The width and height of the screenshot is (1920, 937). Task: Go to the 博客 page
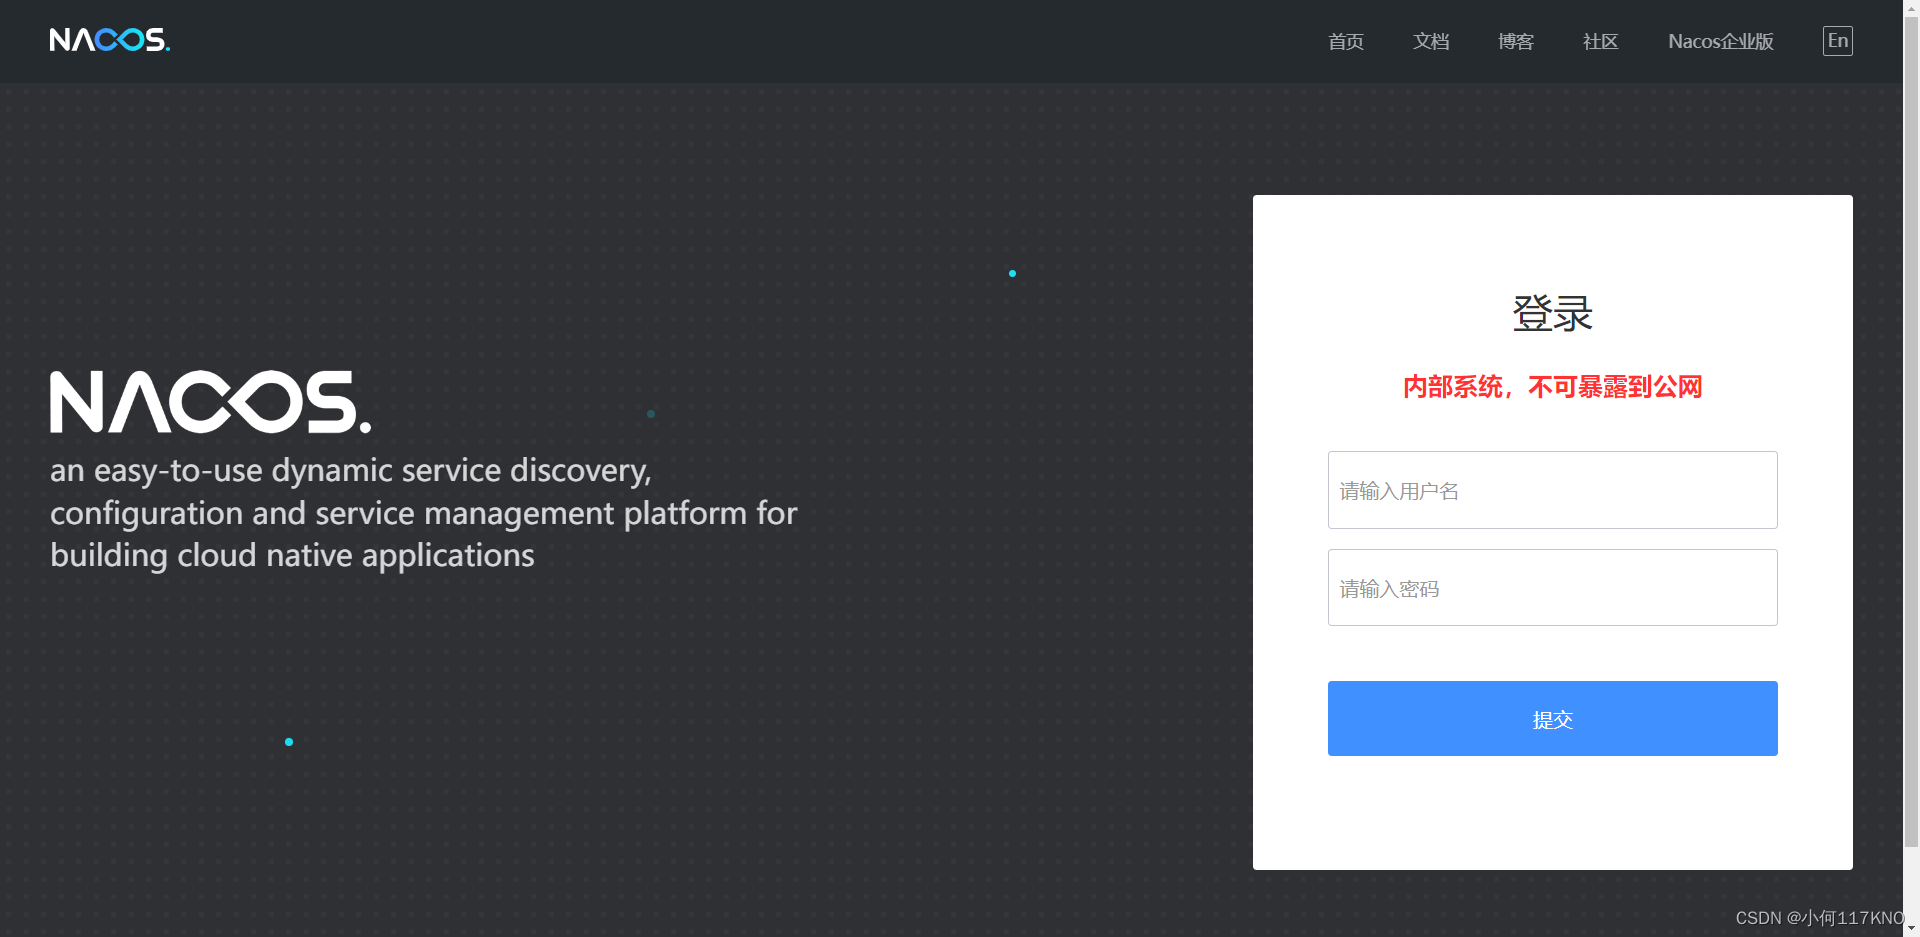pos(1516,41)
